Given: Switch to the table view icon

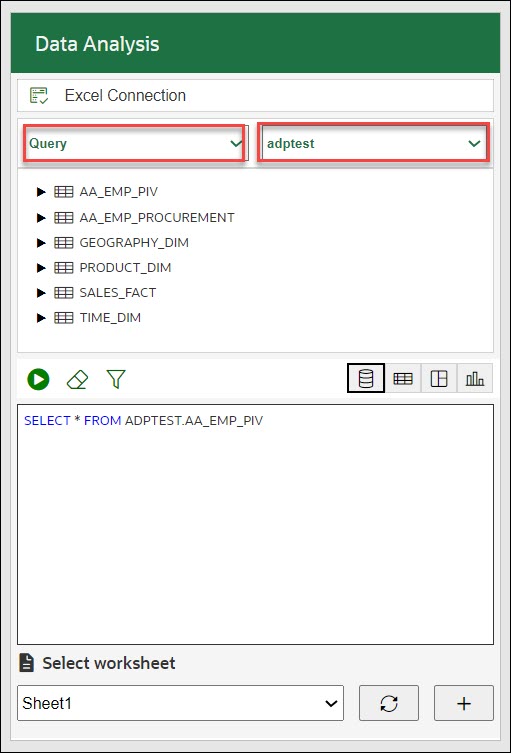Looking at the screenshot, I should tap(402, 378).
